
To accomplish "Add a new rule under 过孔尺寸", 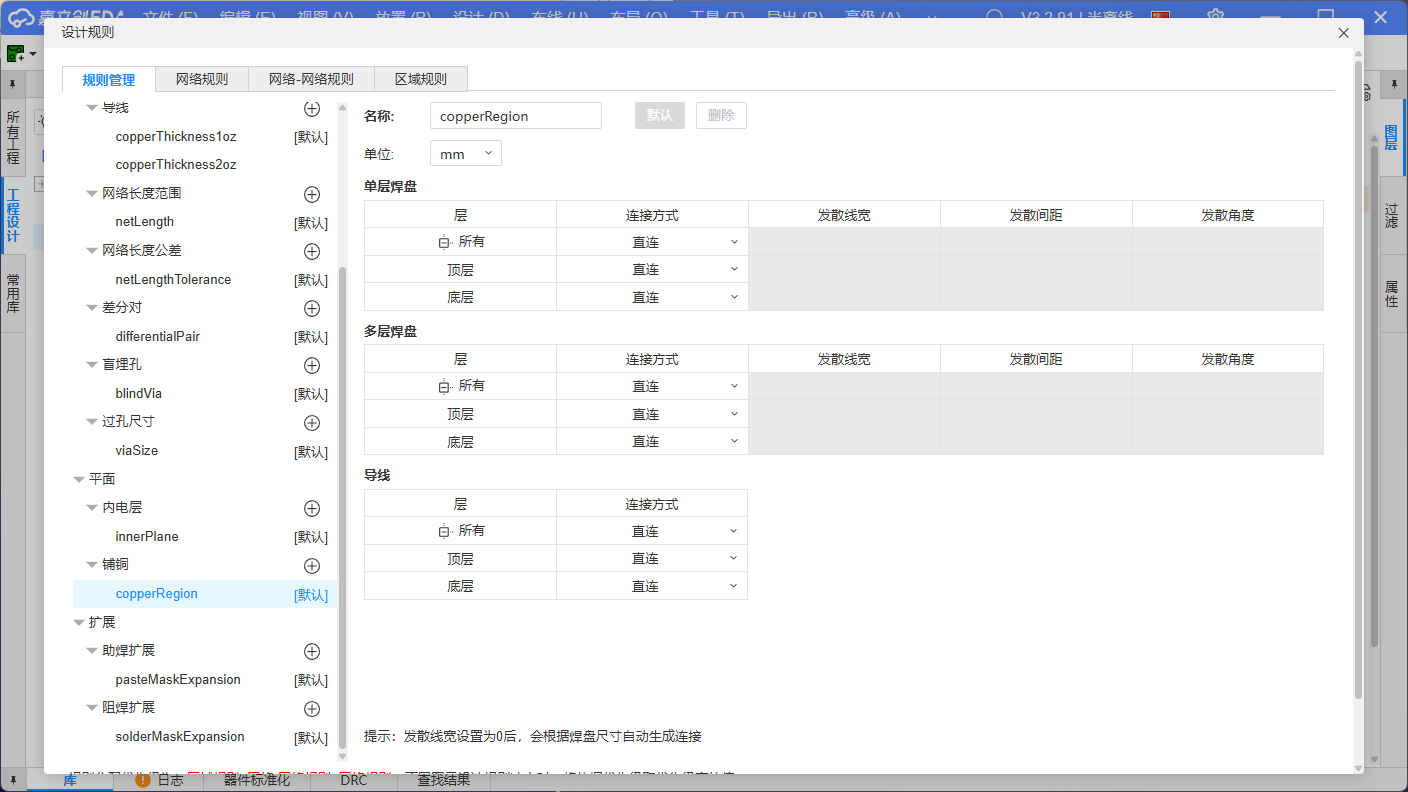I will tap(312, 423).
